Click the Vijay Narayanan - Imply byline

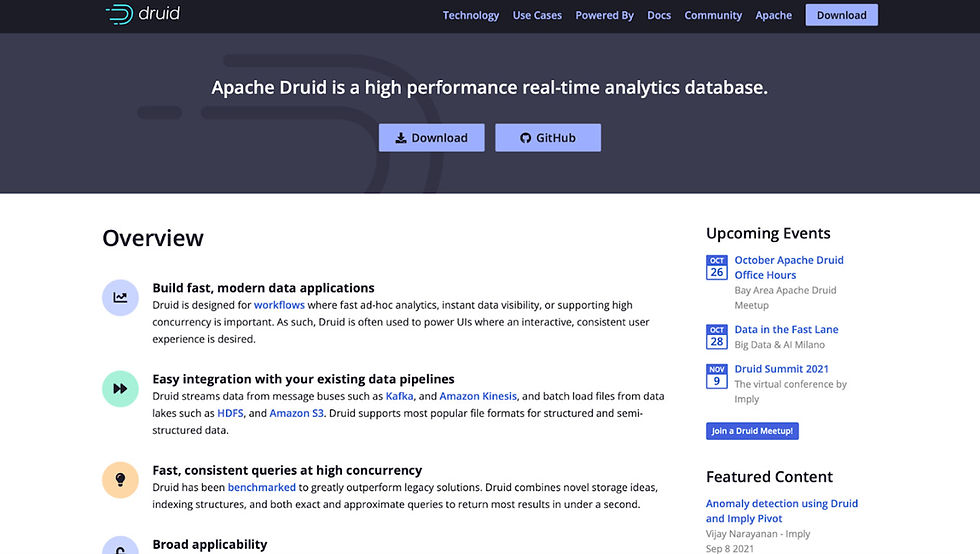click(x=758, y=534)
